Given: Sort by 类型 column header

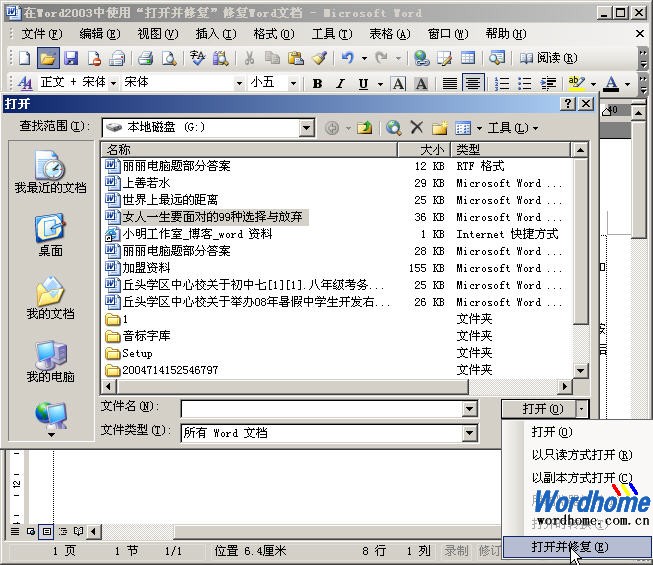Looking at the screenshot, I should [511, 149].
